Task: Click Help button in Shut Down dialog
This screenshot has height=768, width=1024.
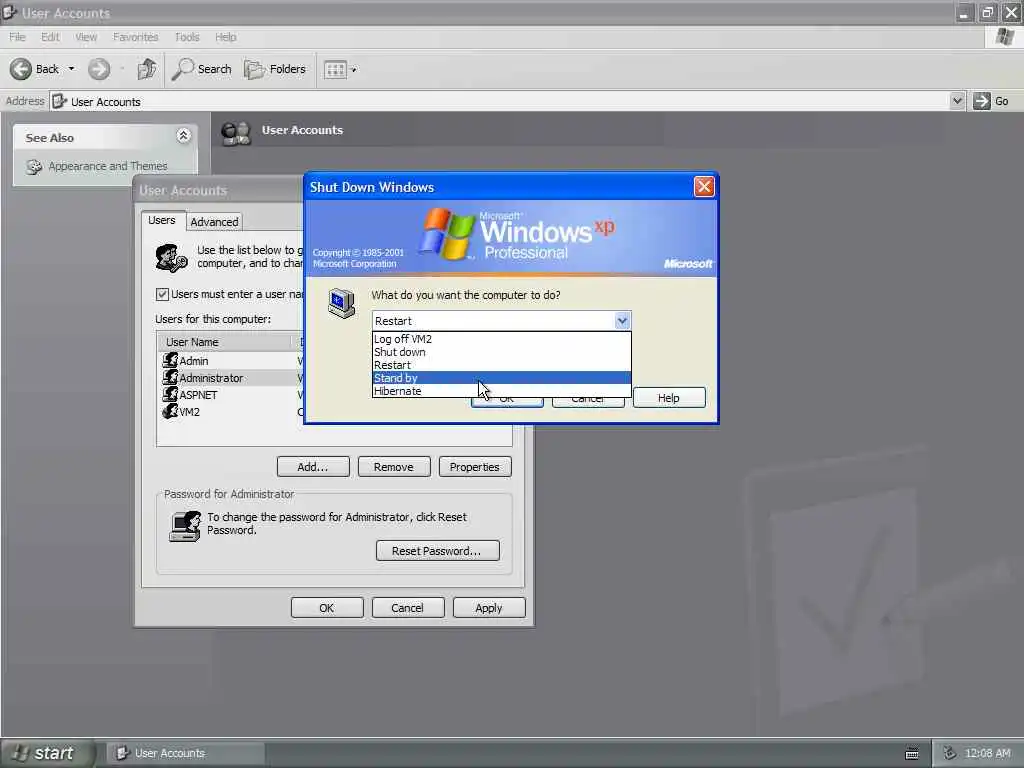Action: click(669, 398)
